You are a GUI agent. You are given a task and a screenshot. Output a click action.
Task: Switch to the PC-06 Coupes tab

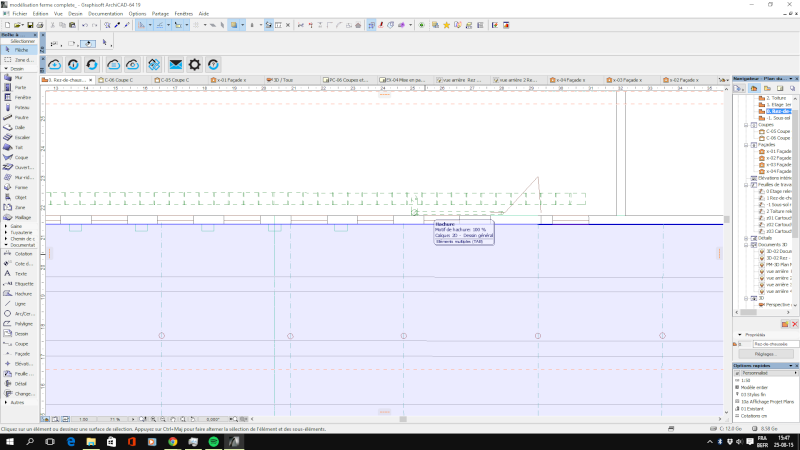click(x=348, y=80)
